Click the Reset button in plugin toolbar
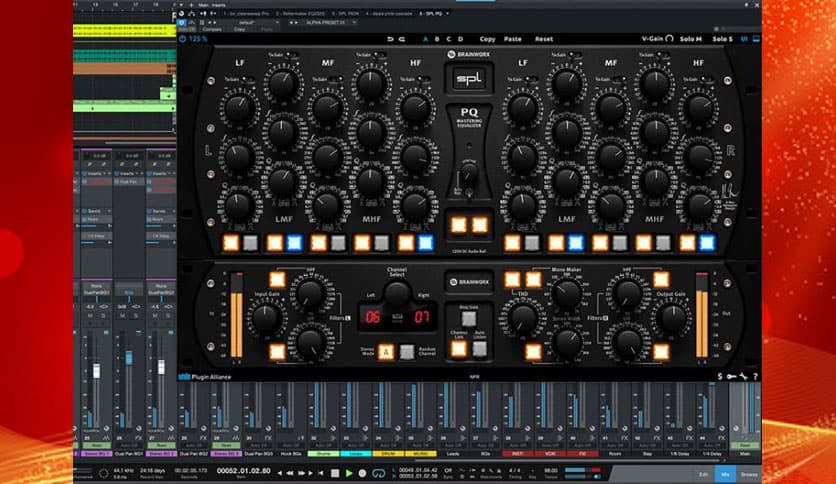 tap(544, 39)
